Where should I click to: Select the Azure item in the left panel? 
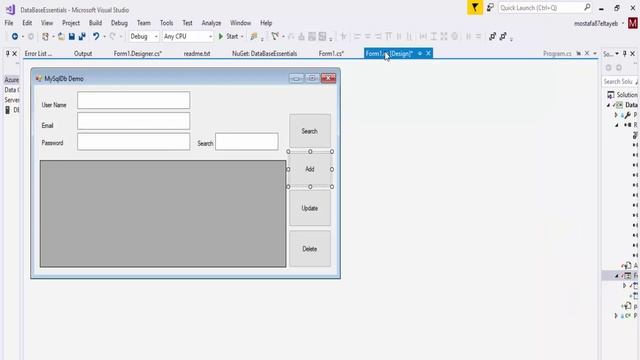(x=11, y=80)
